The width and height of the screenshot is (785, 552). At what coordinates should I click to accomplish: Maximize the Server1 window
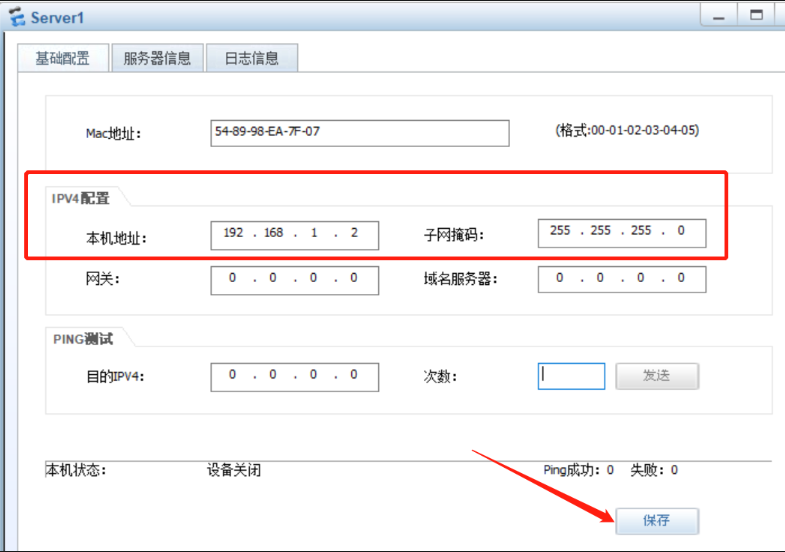tap(756, 16)
